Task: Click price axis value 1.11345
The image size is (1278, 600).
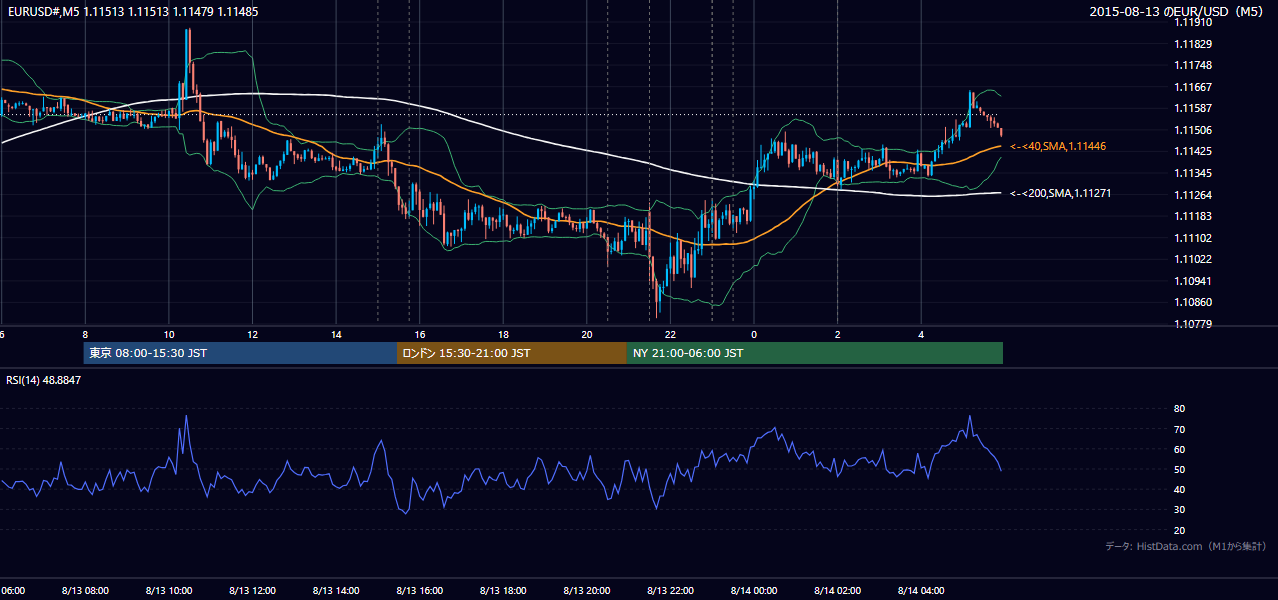Action: pyautogui.click(x=1193, y=173)
